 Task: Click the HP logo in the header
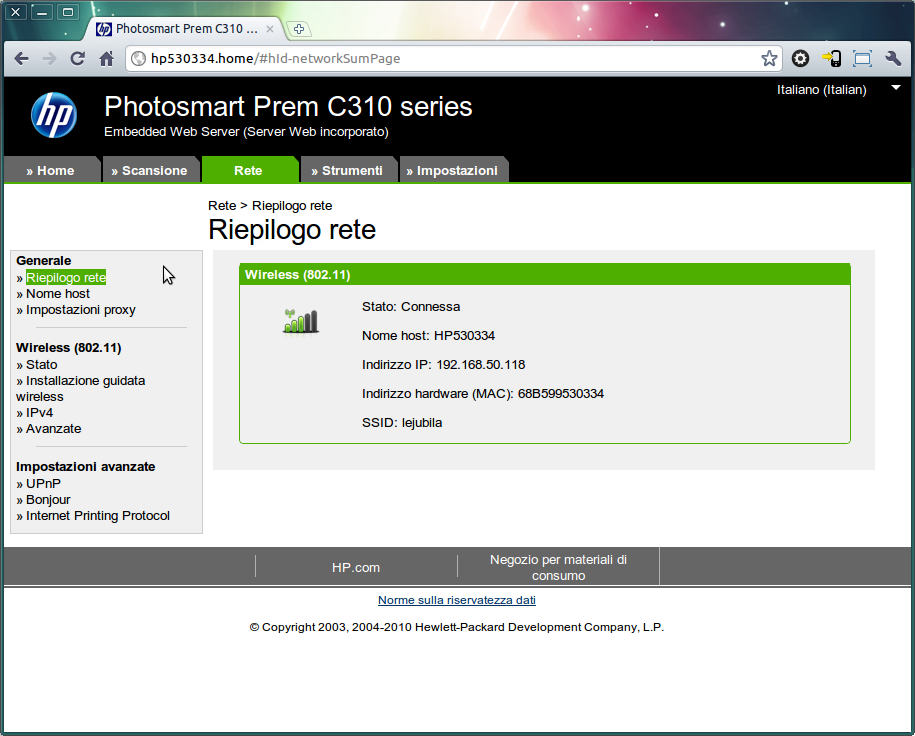click(x=54, y=115)
